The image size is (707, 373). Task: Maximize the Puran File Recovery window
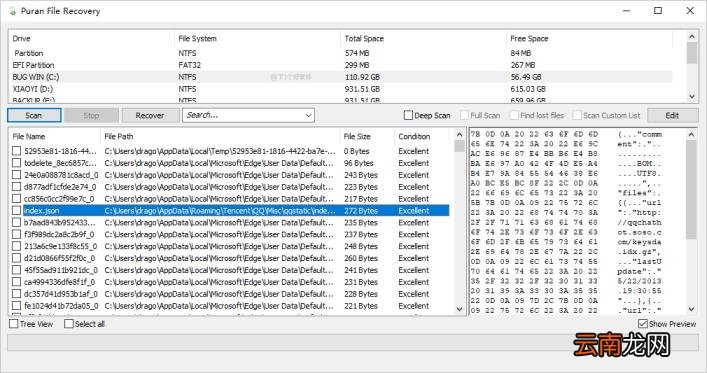click(x=658, y=11)
